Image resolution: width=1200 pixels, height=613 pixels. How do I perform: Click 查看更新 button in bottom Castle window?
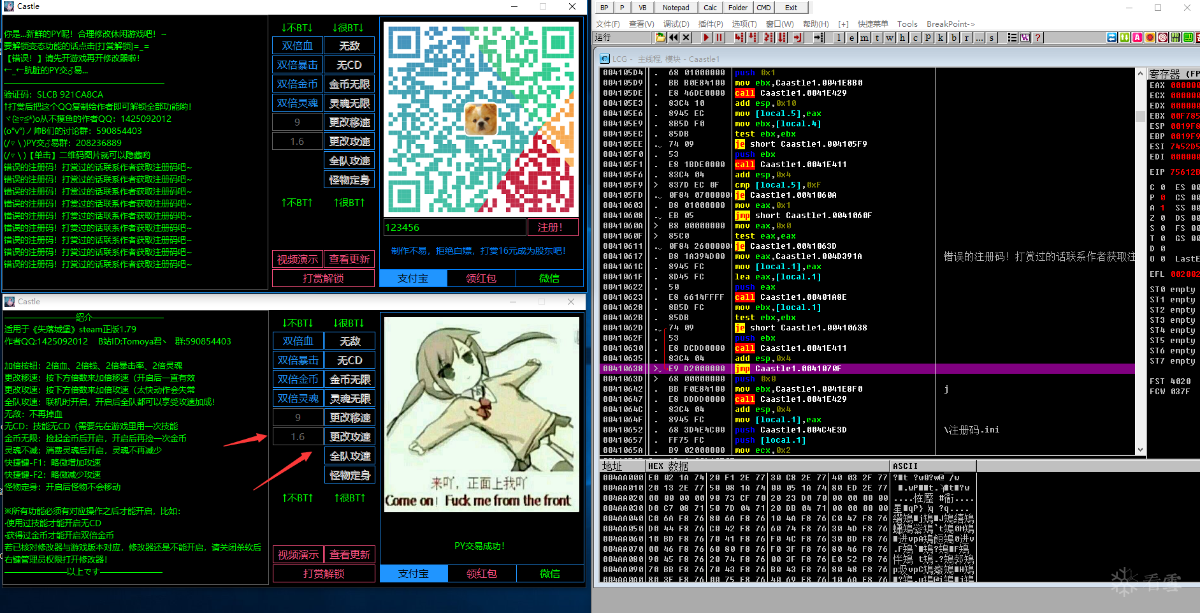[349, 555]
